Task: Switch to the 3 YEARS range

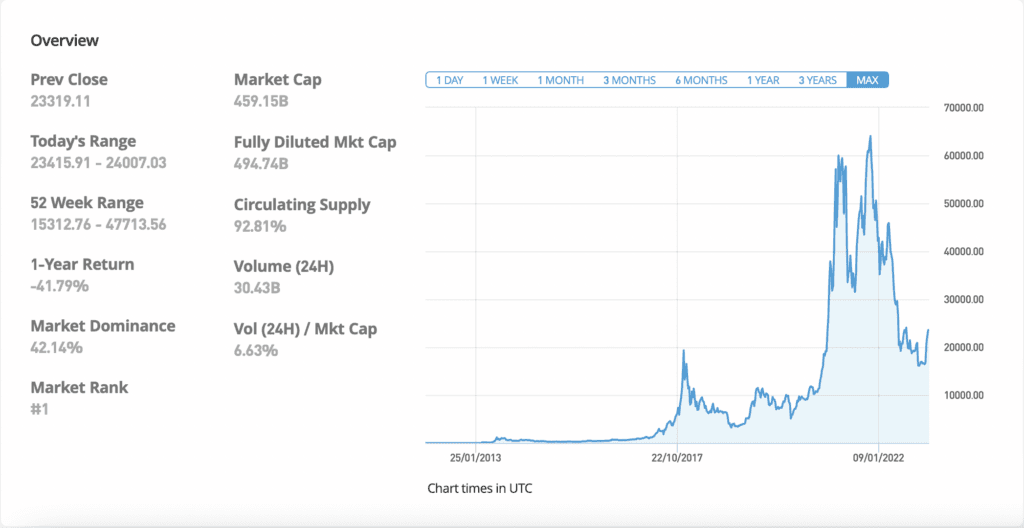Action: pos(817,80)
